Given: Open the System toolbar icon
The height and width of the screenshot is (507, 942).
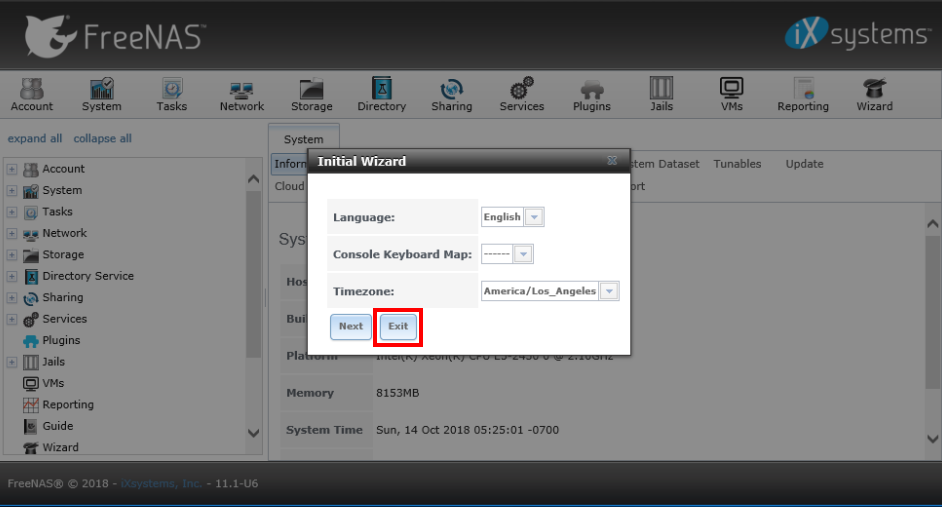Looking at the screenshot, I should 102,95.
